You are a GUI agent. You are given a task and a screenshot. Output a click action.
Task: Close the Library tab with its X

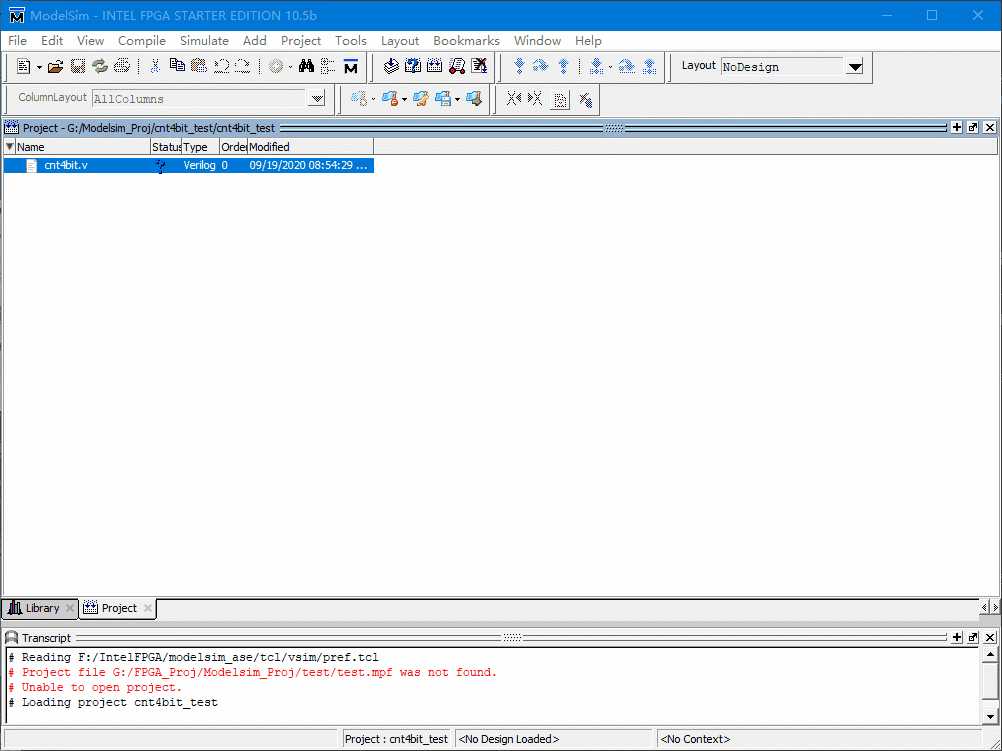[x=70, y=608]
